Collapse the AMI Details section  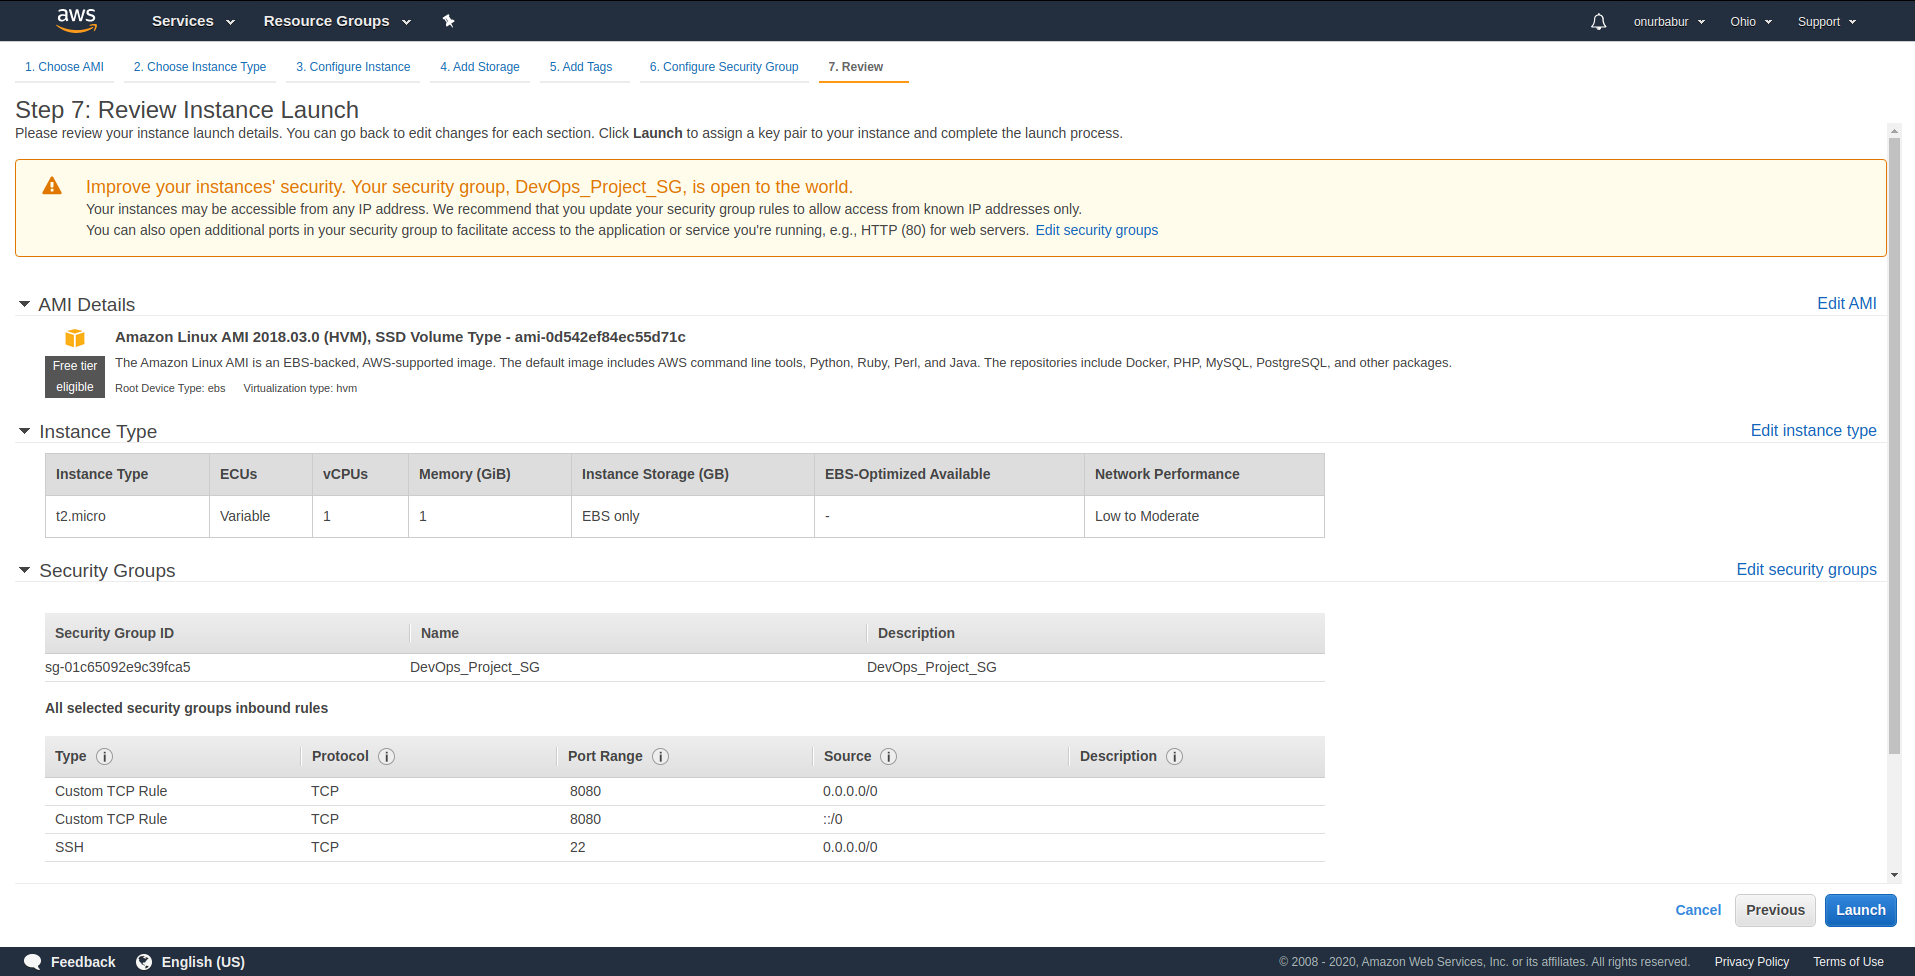(x=24, y=304)
